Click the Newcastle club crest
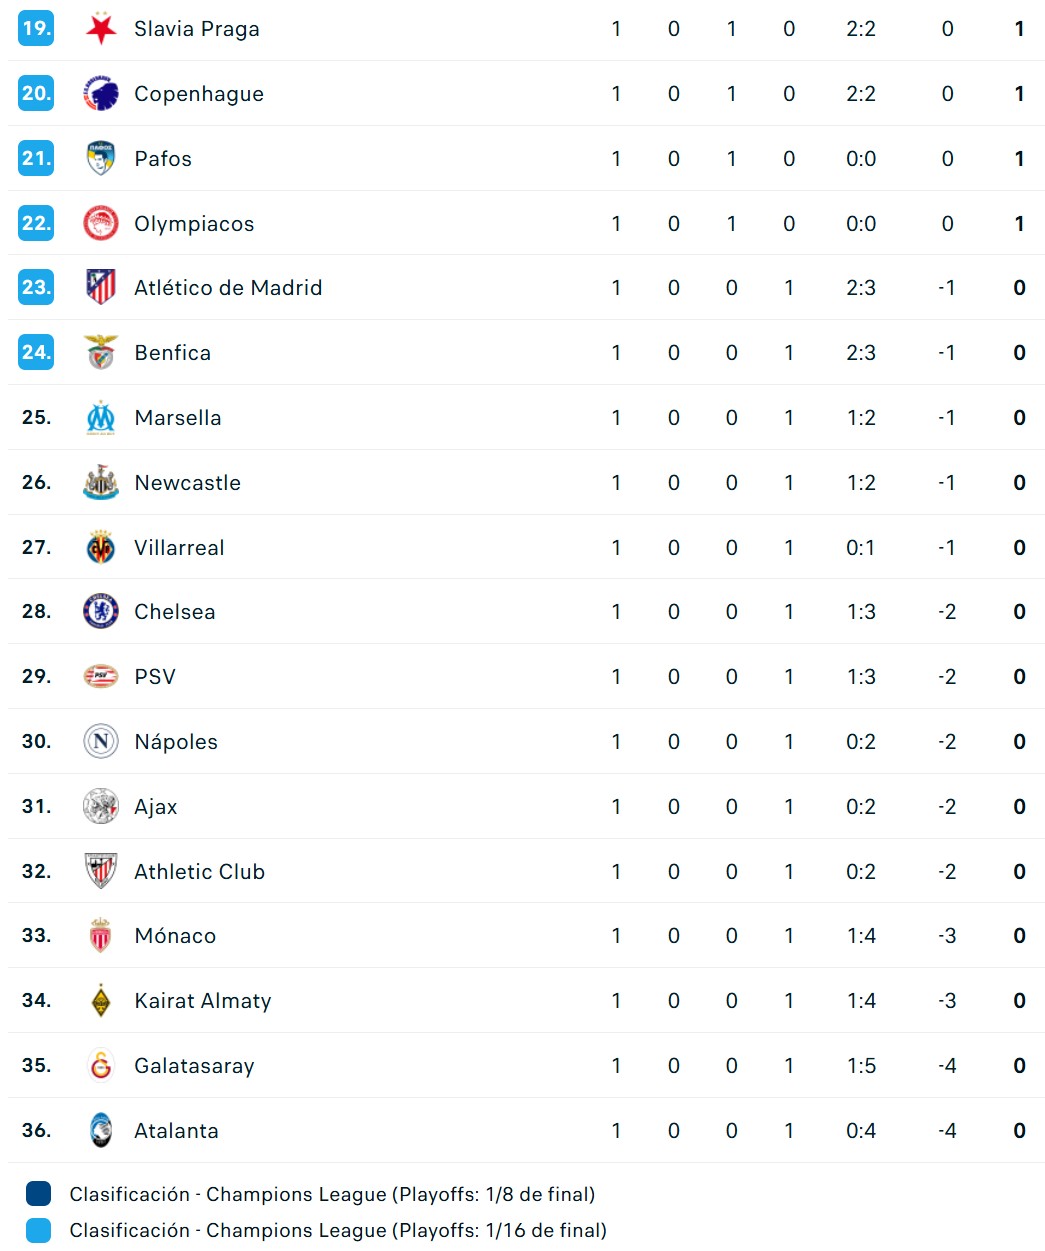Image resolution: width=1045 pixels, height=1251 pixels. point(100,483)
